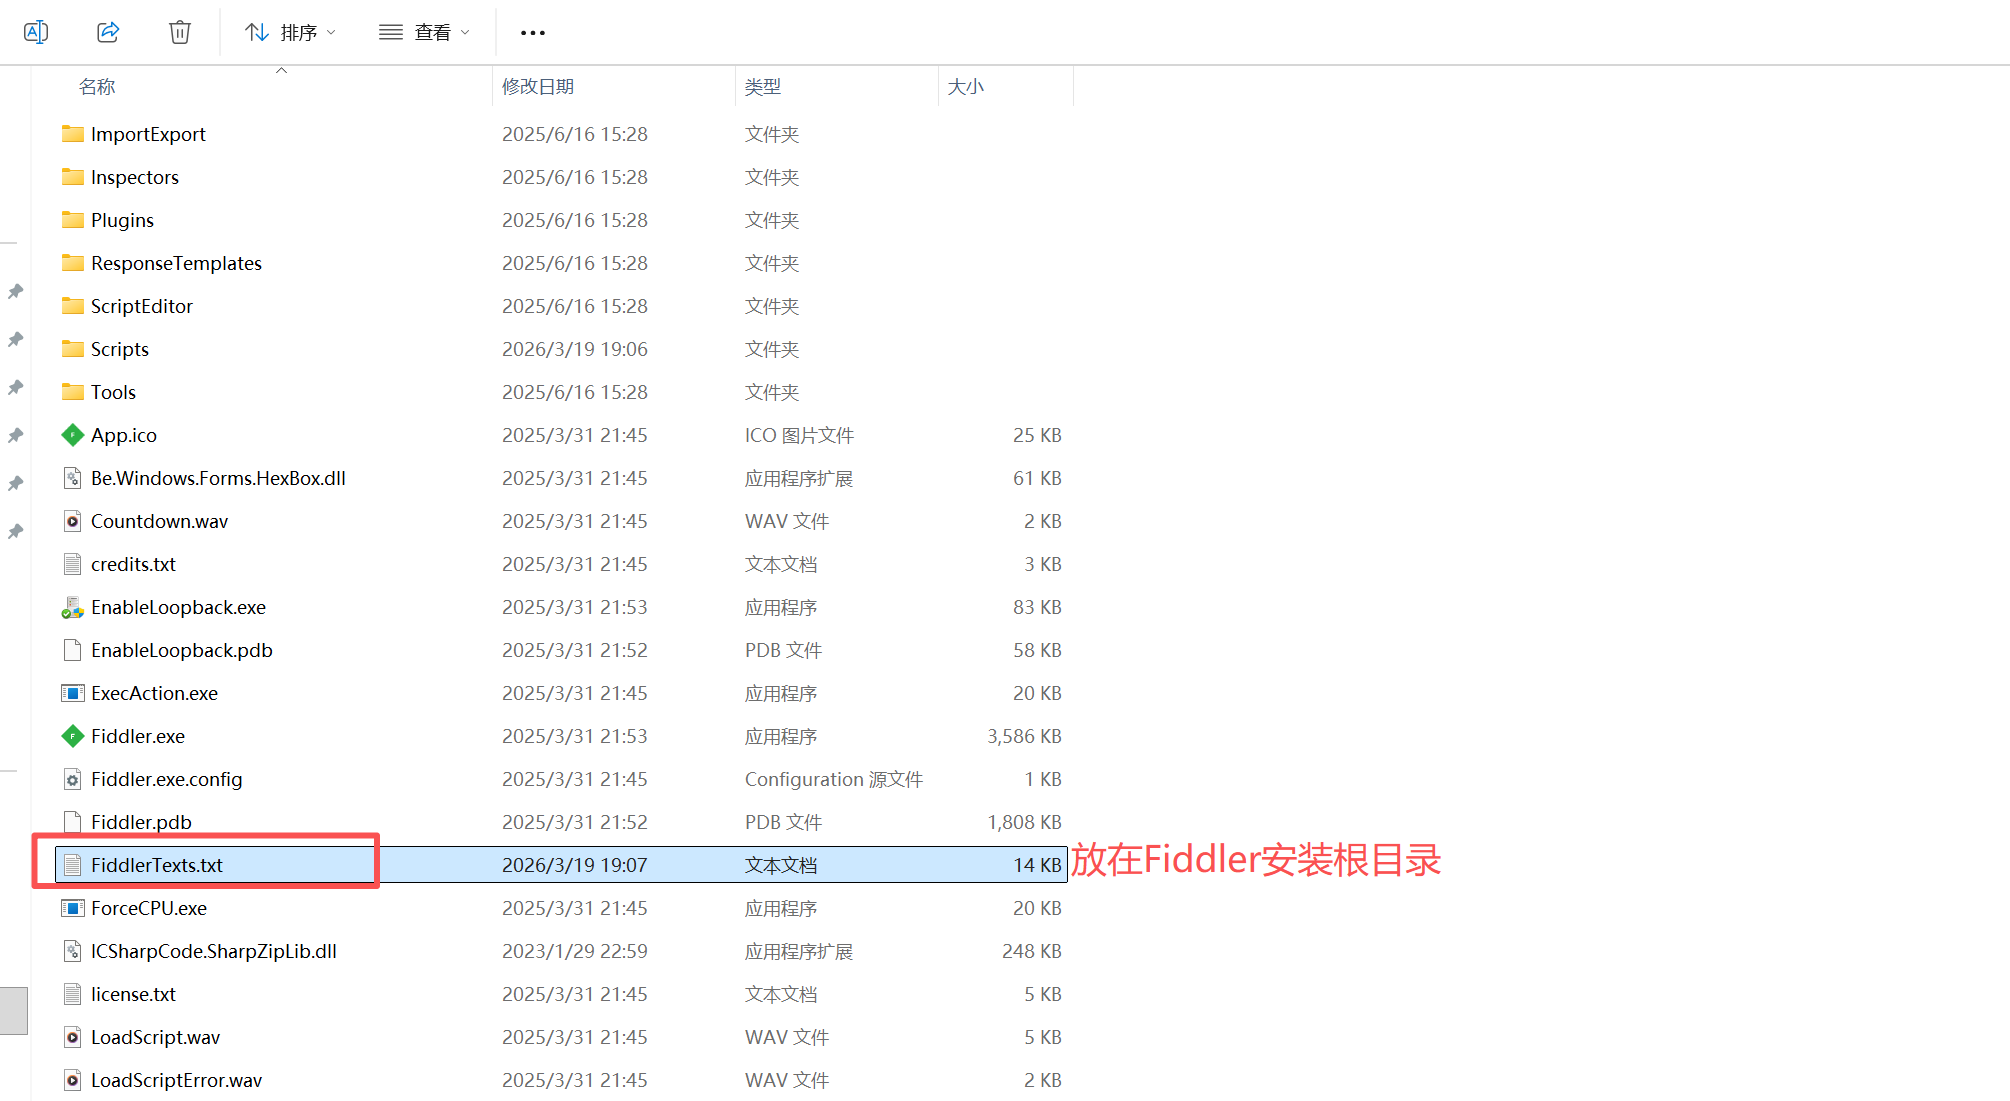Open the three-dots more options menu
2010x1101 pixels.
click(533, 33)
